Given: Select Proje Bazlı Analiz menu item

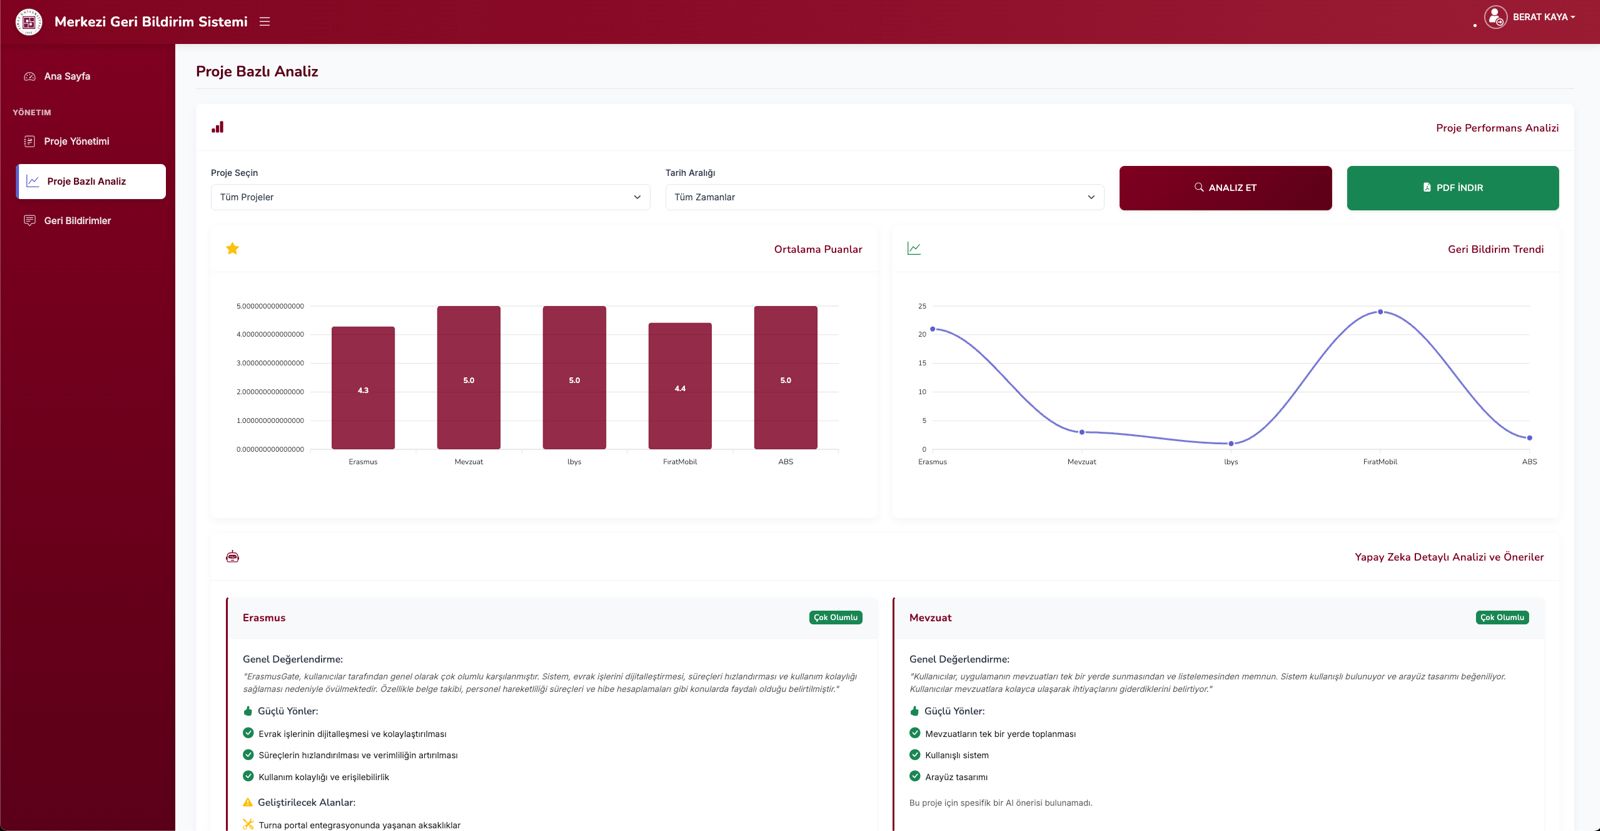Looking at the screenshot, I should pos(91,181).
